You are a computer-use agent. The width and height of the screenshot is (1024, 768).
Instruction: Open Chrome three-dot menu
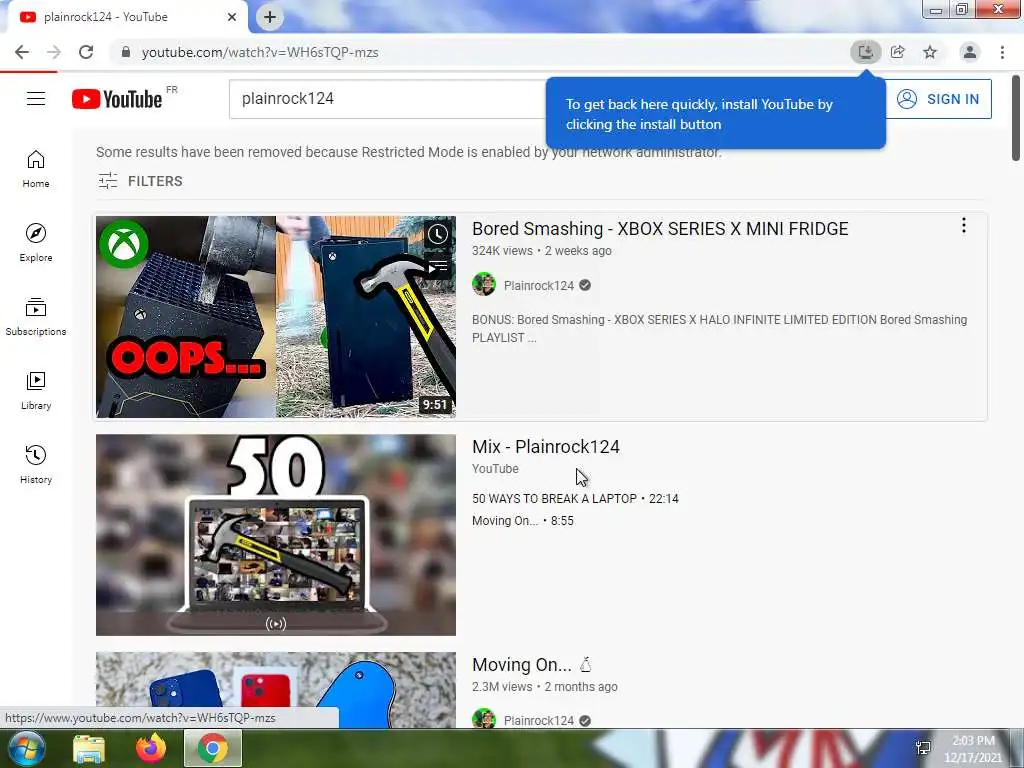(1002, 52)
